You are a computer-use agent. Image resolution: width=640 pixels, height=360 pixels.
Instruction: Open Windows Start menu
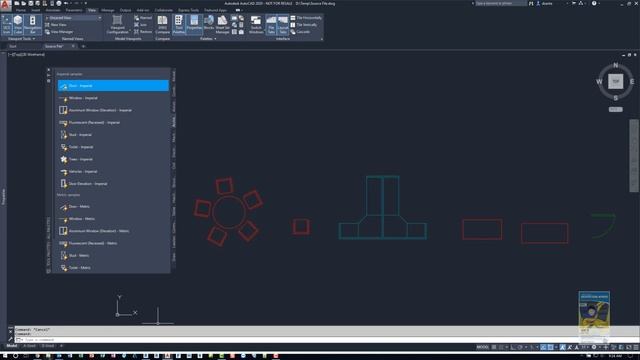4,356
